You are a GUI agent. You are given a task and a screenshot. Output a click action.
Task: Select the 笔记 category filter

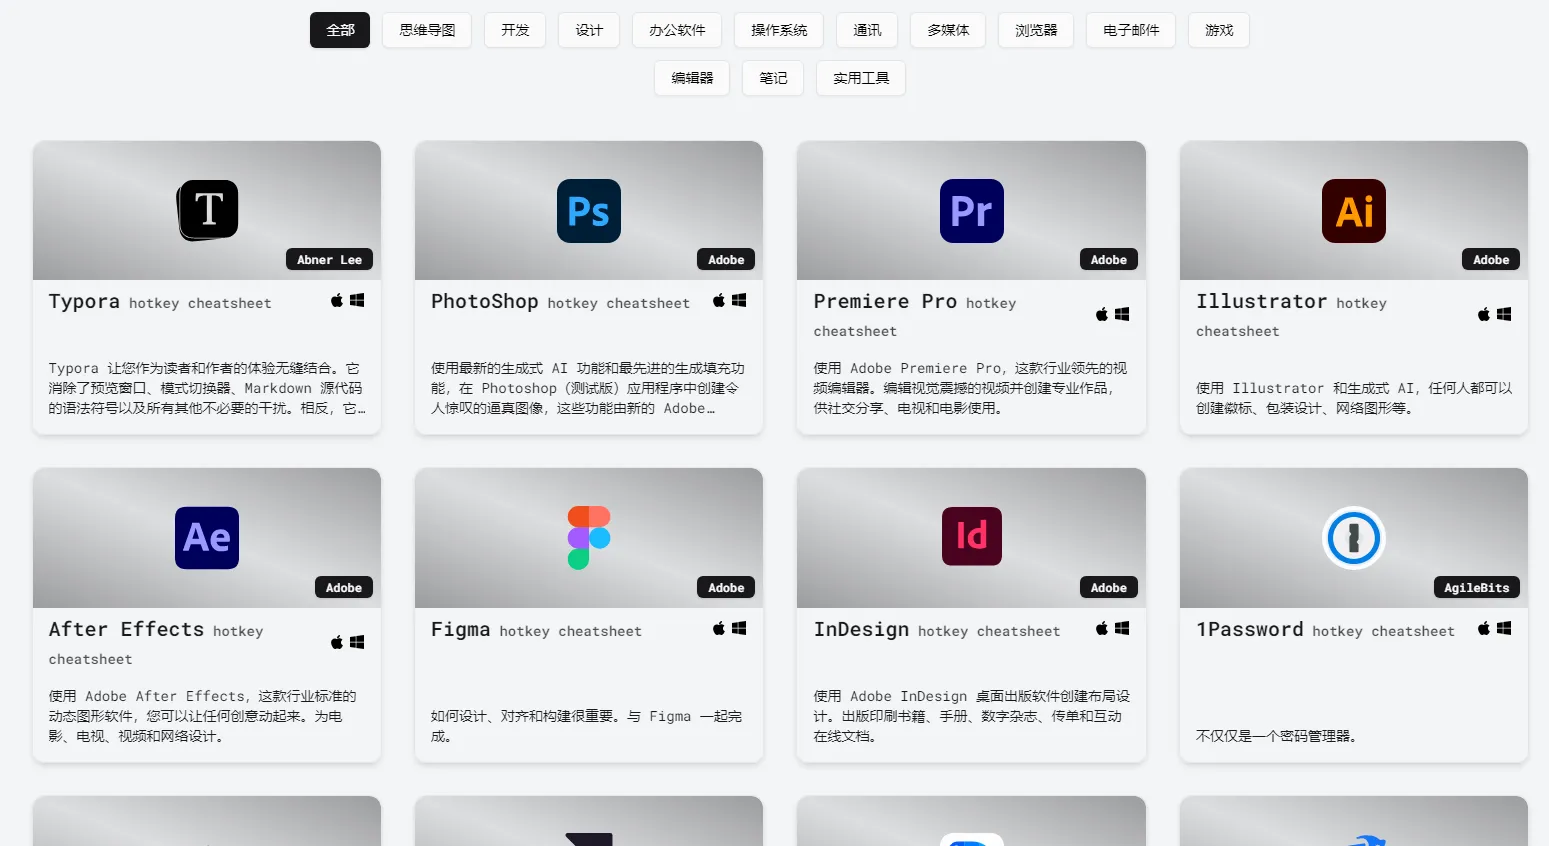(x=773, y=78)
